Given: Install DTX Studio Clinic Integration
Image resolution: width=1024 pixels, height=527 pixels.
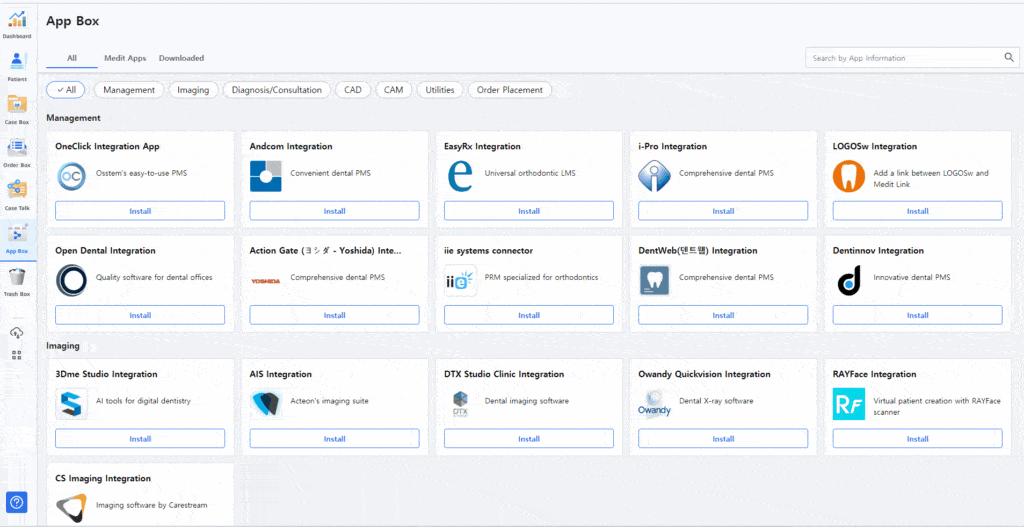Looking at the screenshot, I should [x=529, y=439].
